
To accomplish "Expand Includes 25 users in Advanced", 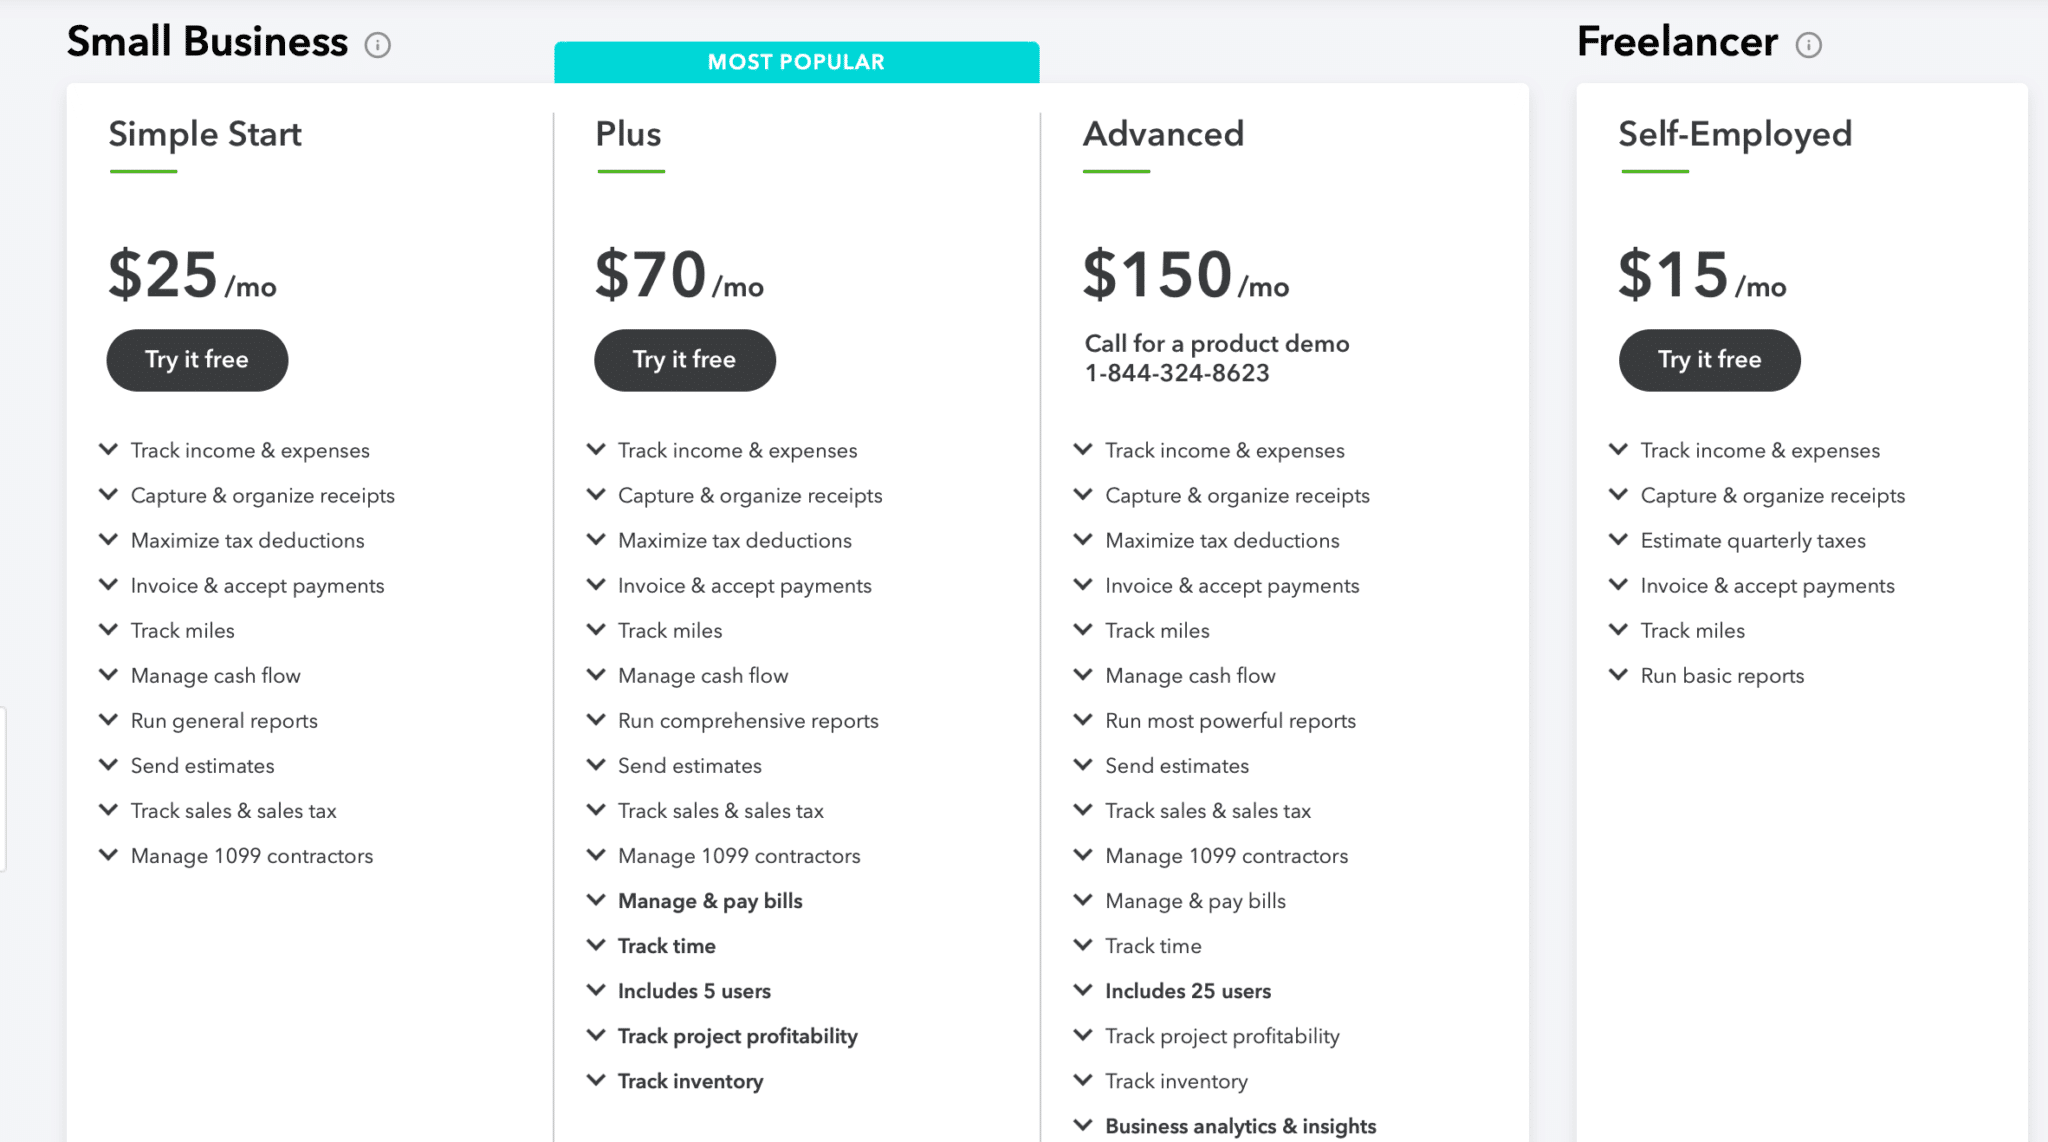I will 1083,990.
